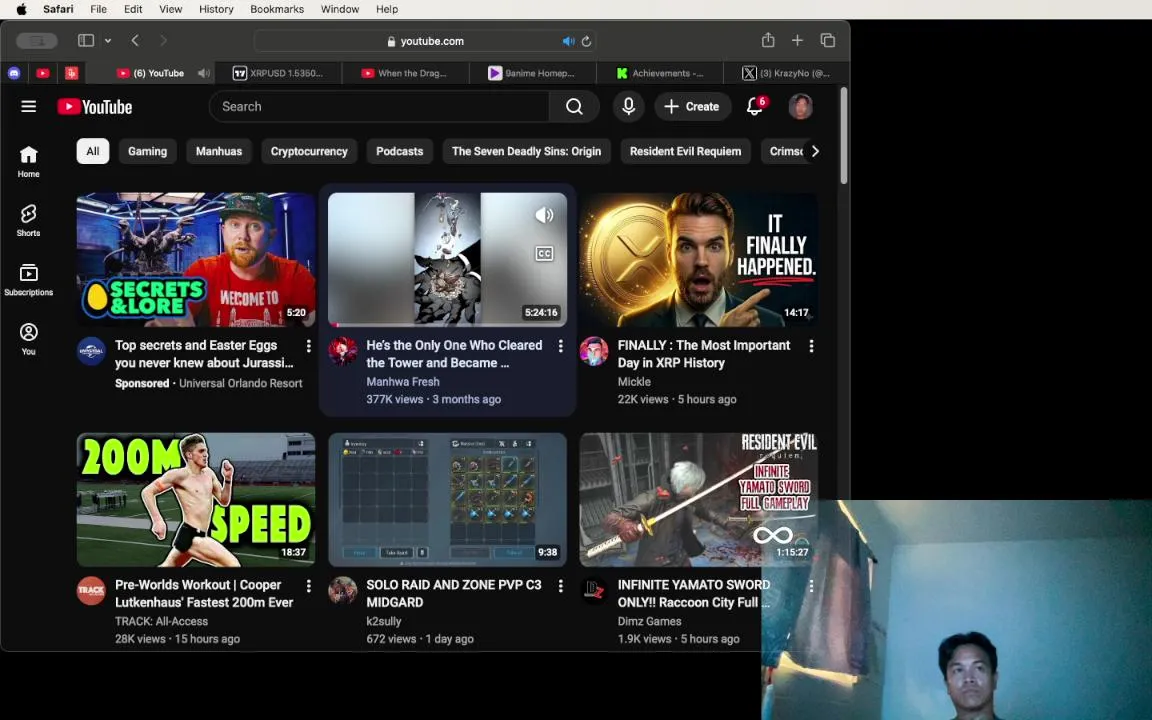Toggle the Safari sidebar
1152x720 pixels.
point(86,40)
